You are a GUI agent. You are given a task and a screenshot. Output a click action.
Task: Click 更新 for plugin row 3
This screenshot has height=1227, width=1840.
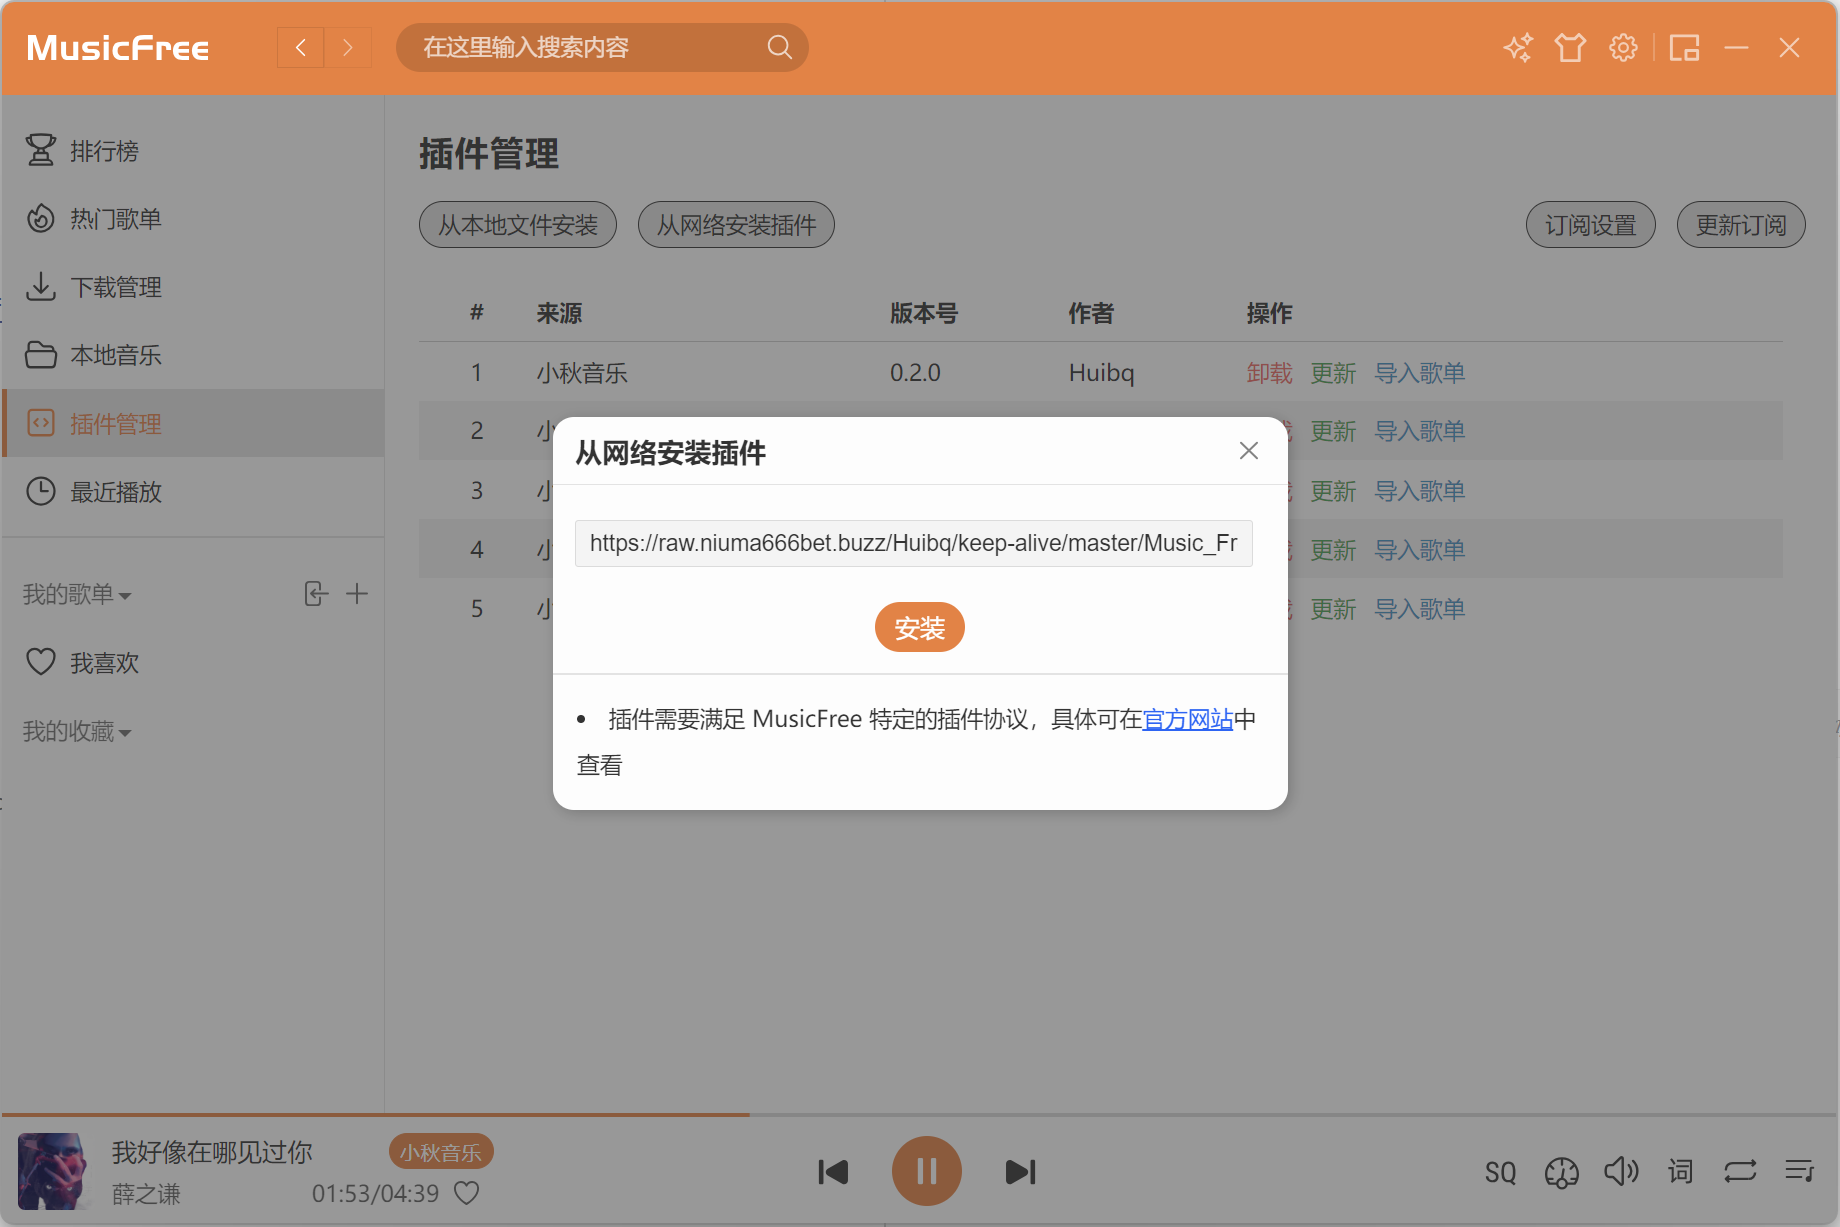pos(1333,491)
